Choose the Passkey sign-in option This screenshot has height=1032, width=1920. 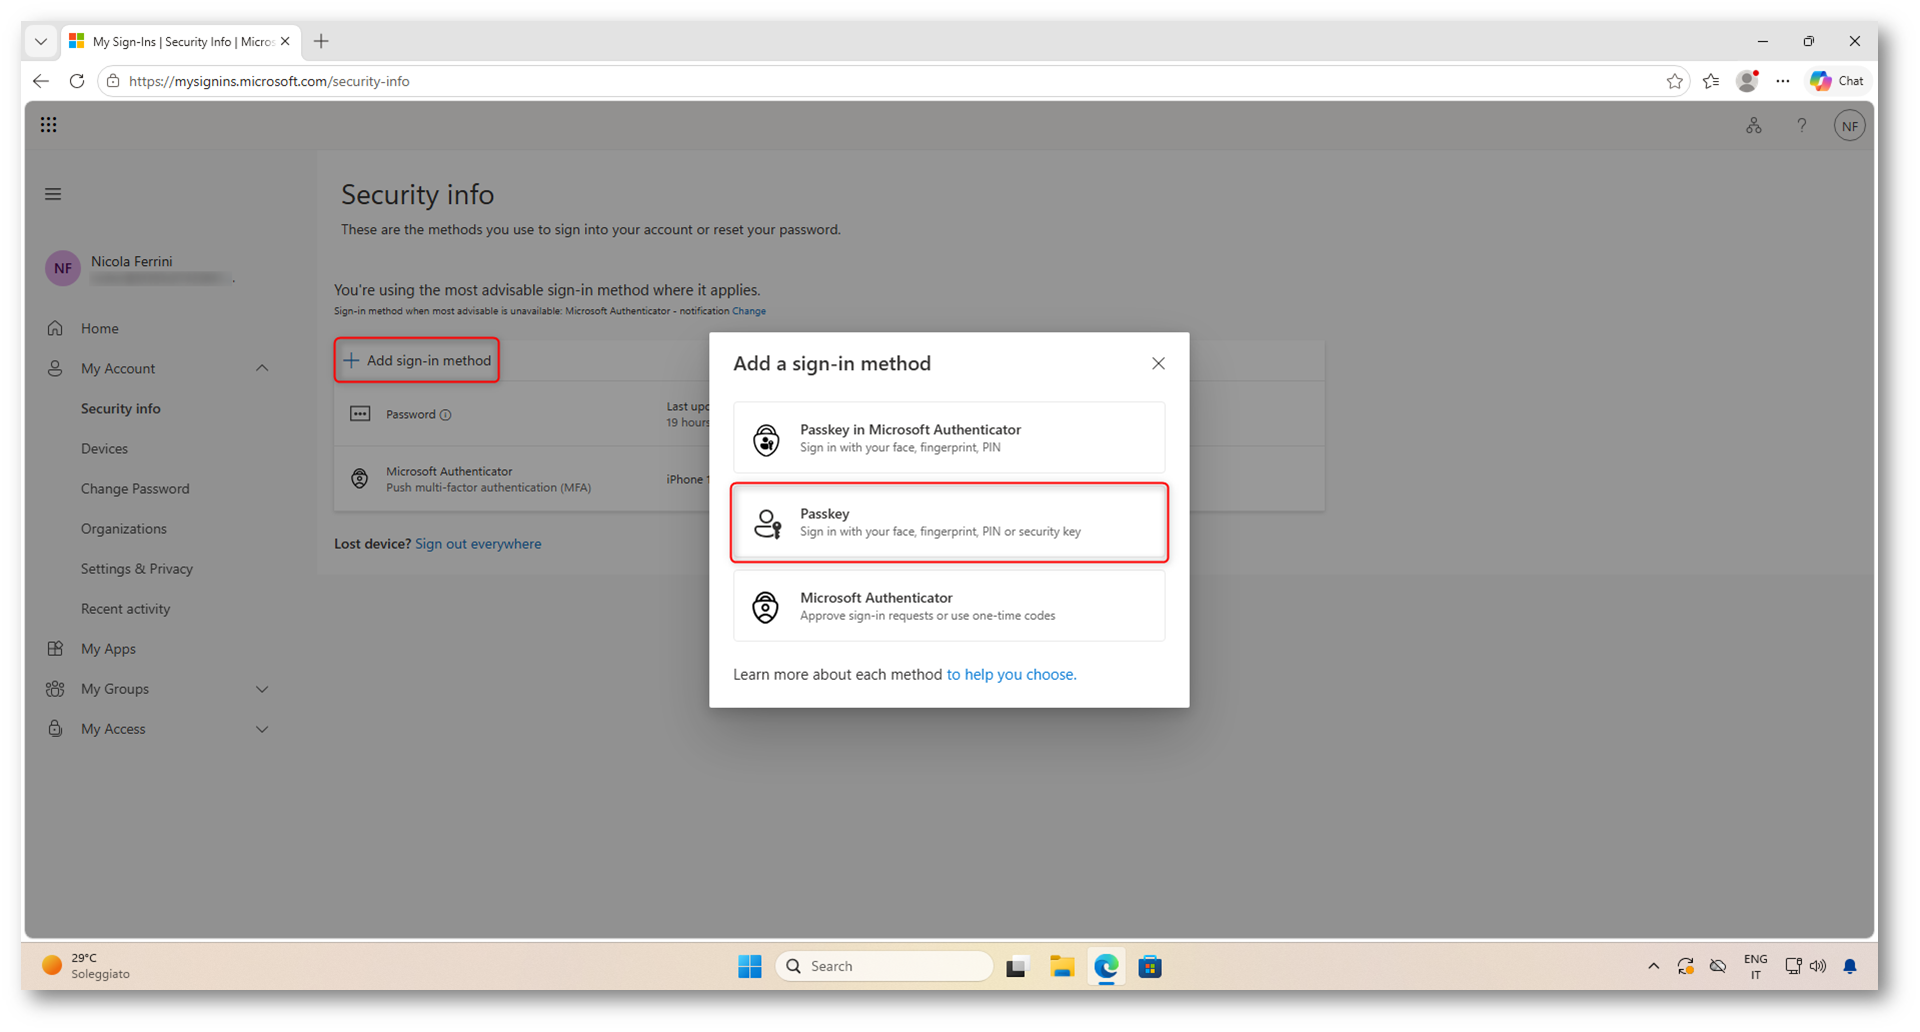tap(949, 522)
